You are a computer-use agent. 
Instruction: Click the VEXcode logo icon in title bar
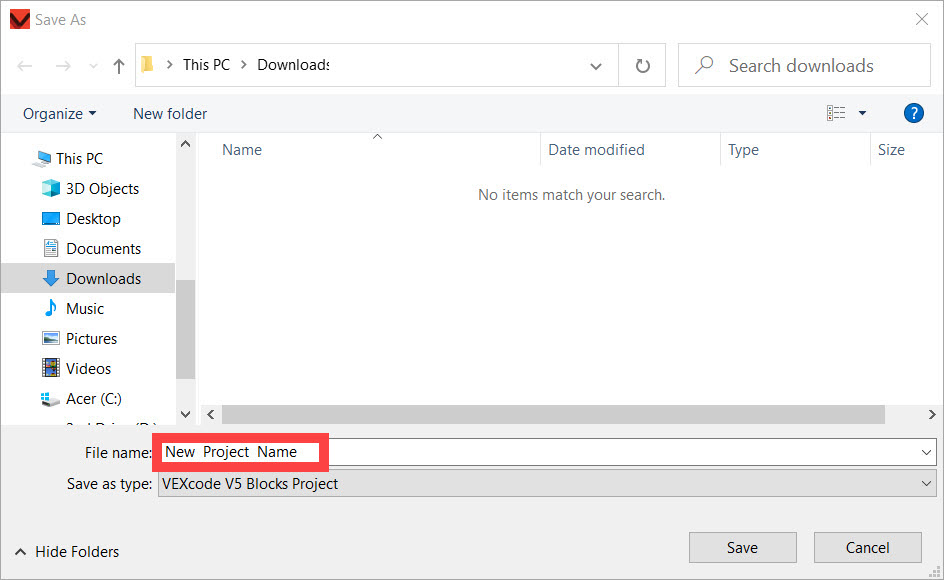point(20,19)
